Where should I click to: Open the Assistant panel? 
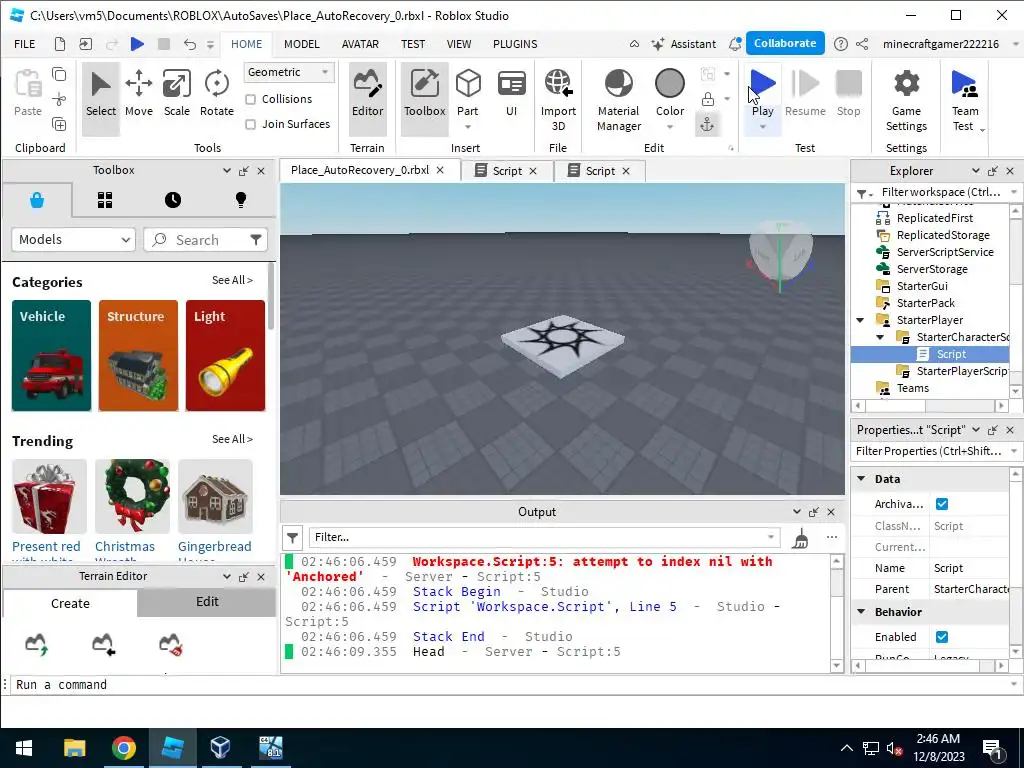point(684,44)
